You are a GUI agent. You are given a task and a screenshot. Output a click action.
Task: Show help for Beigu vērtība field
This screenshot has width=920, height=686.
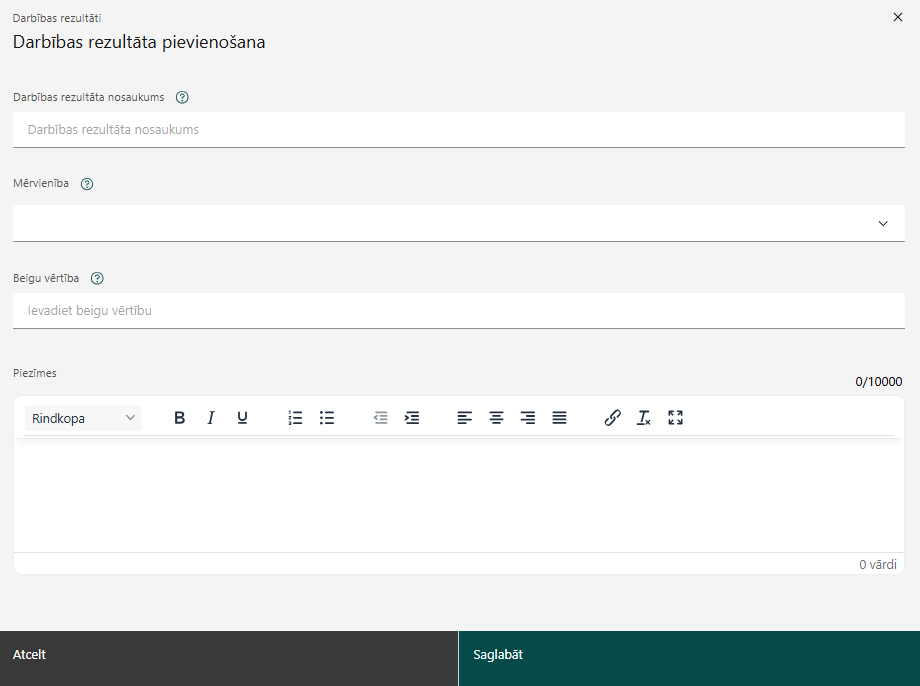(x=97, y=278)
